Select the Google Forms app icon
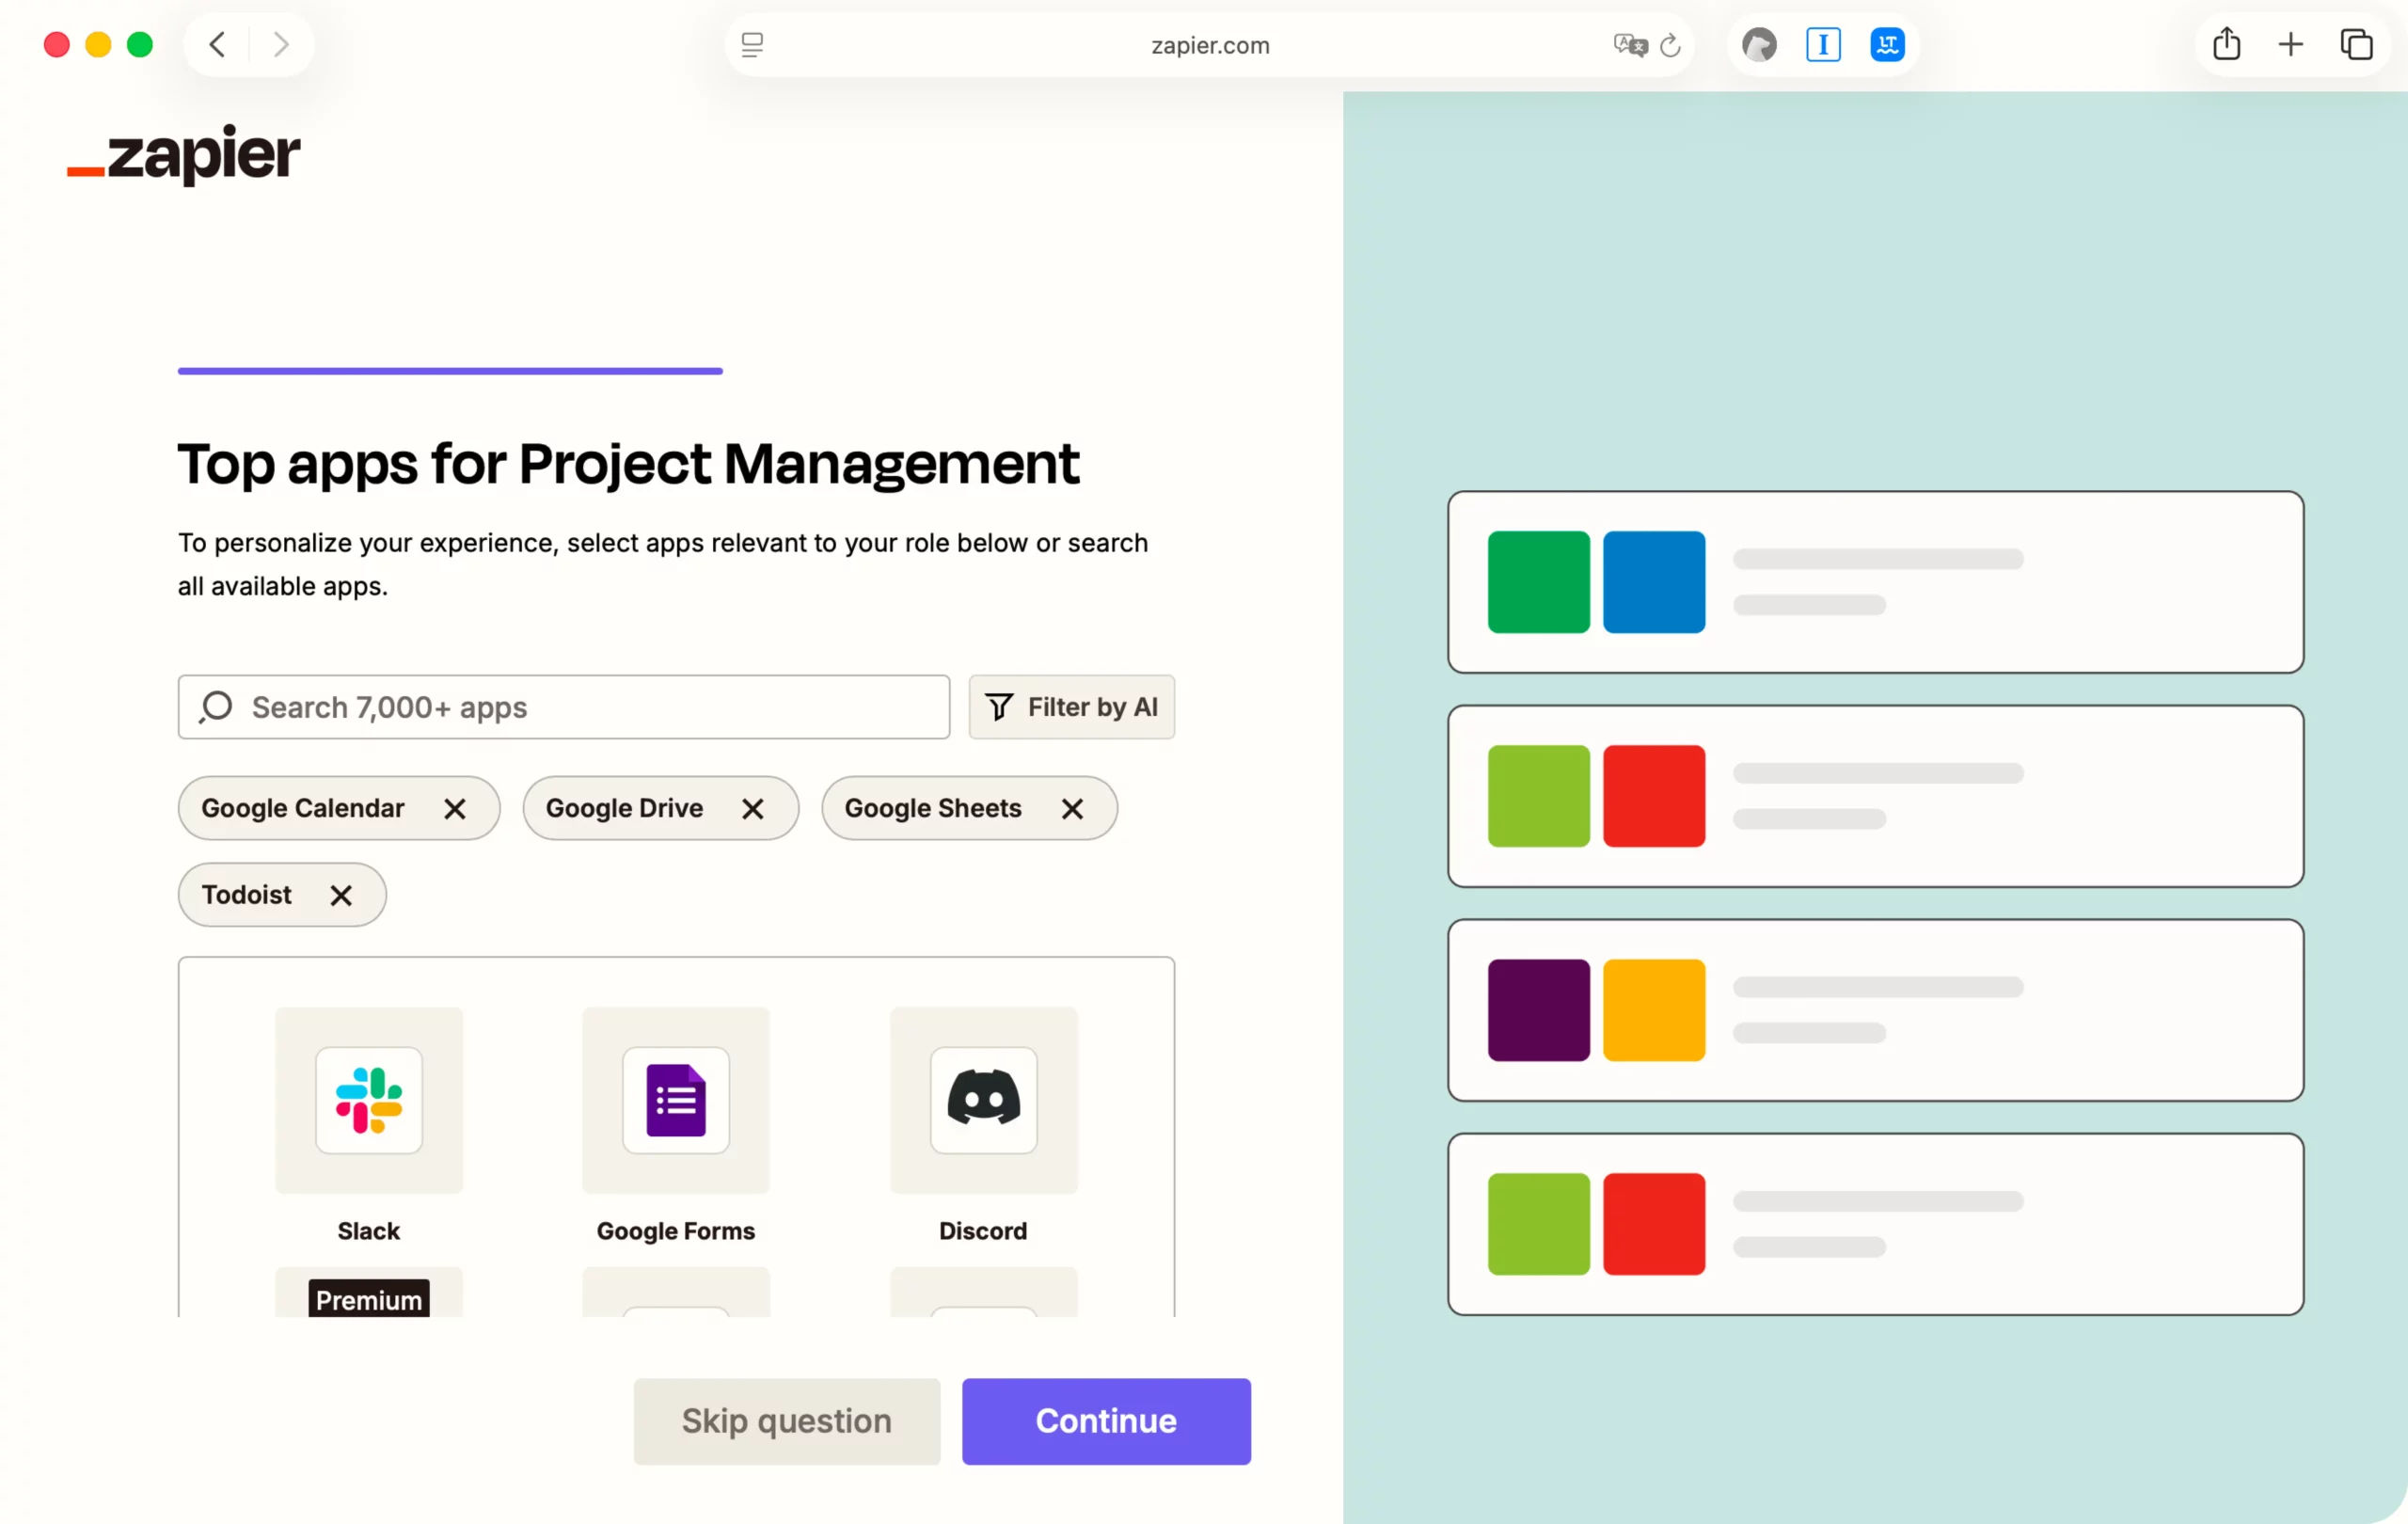The height and width of the screenshot is (1524, 2408). click(676, 1100)
